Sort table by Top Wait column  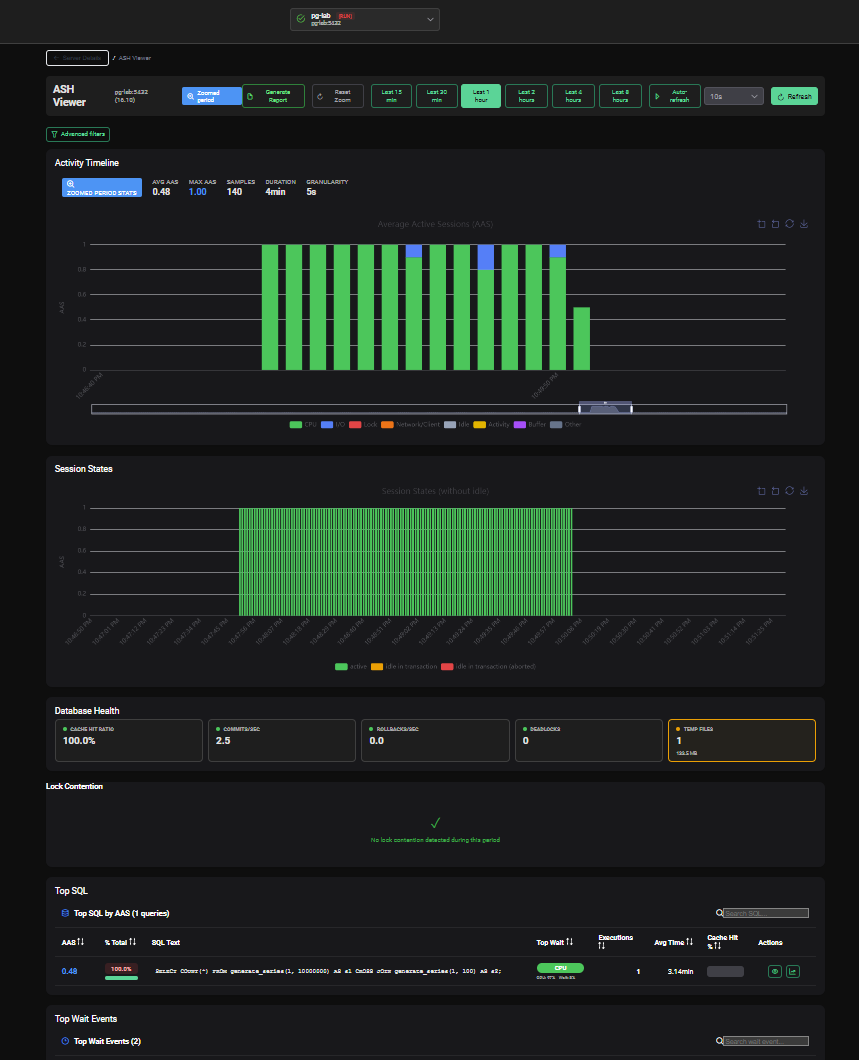(569, 942)
